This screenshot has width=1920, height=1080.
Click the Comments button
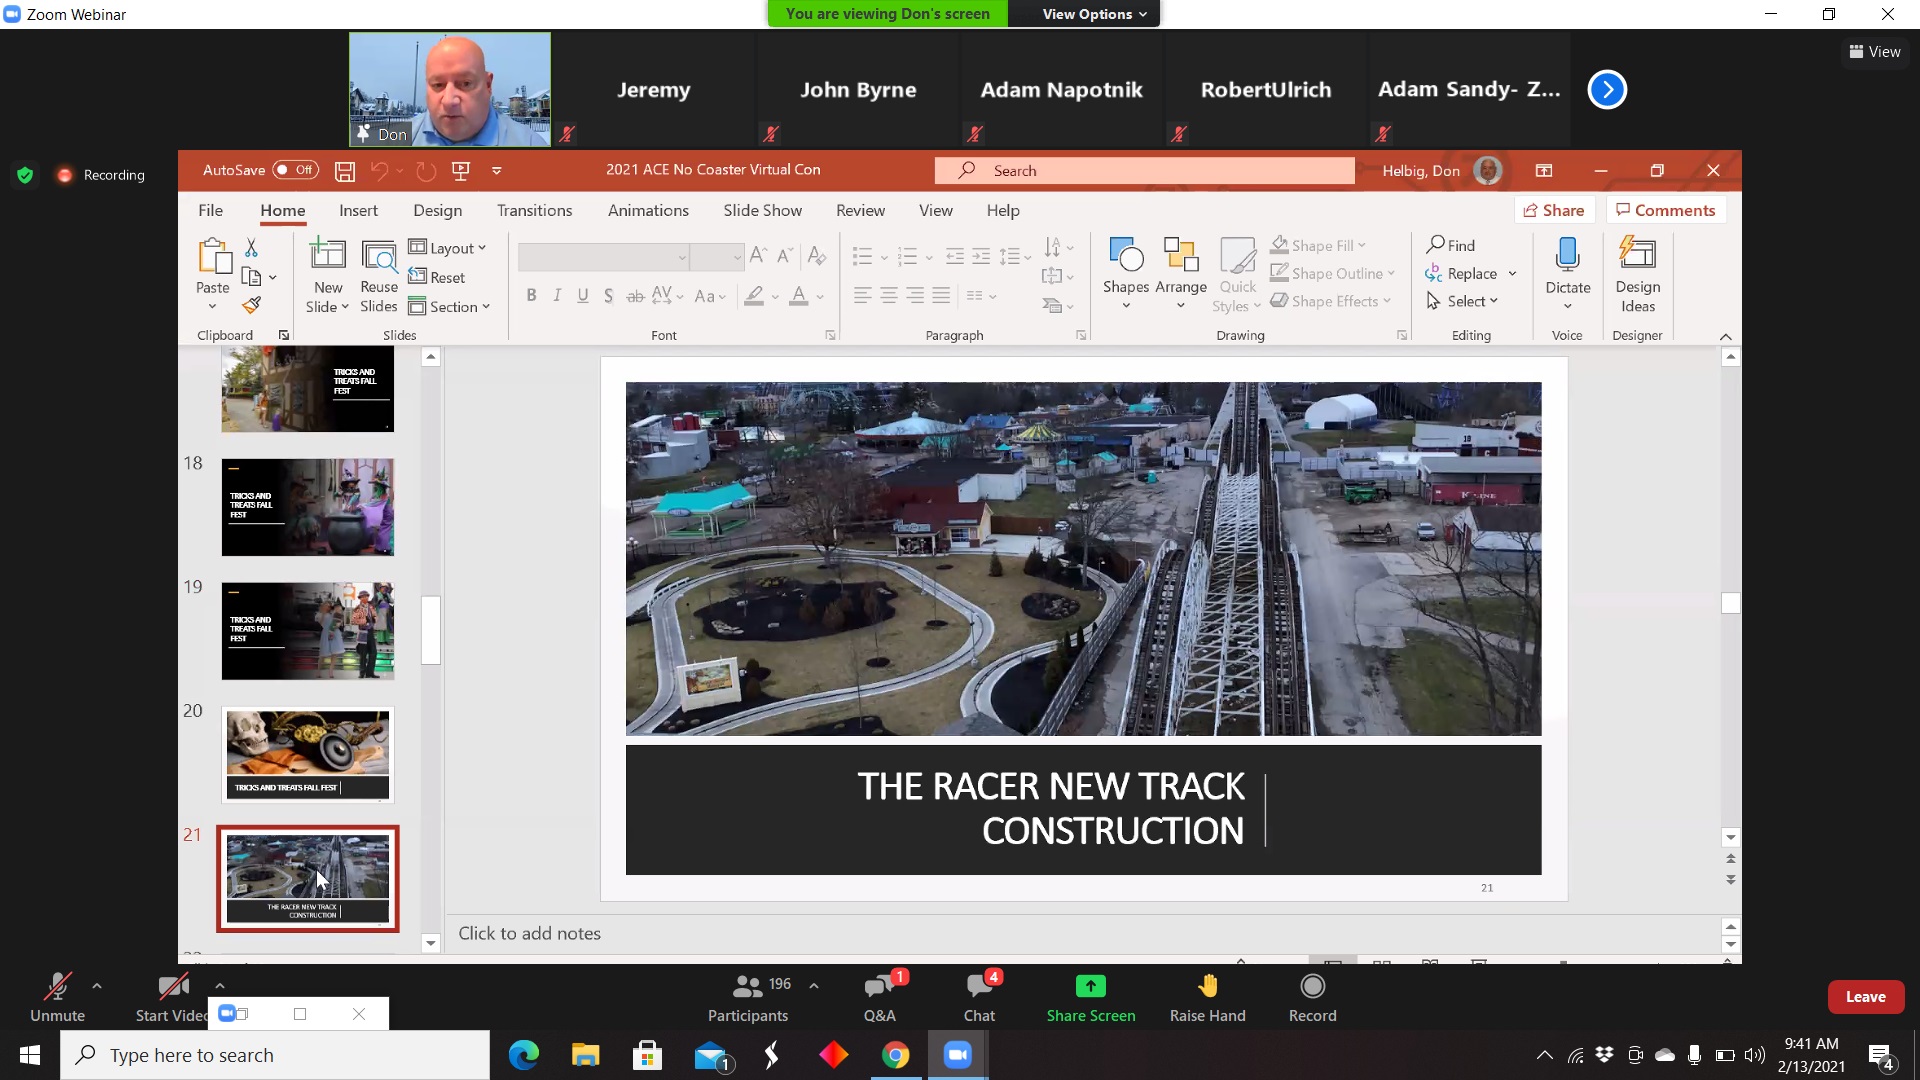coord(1666,210)
